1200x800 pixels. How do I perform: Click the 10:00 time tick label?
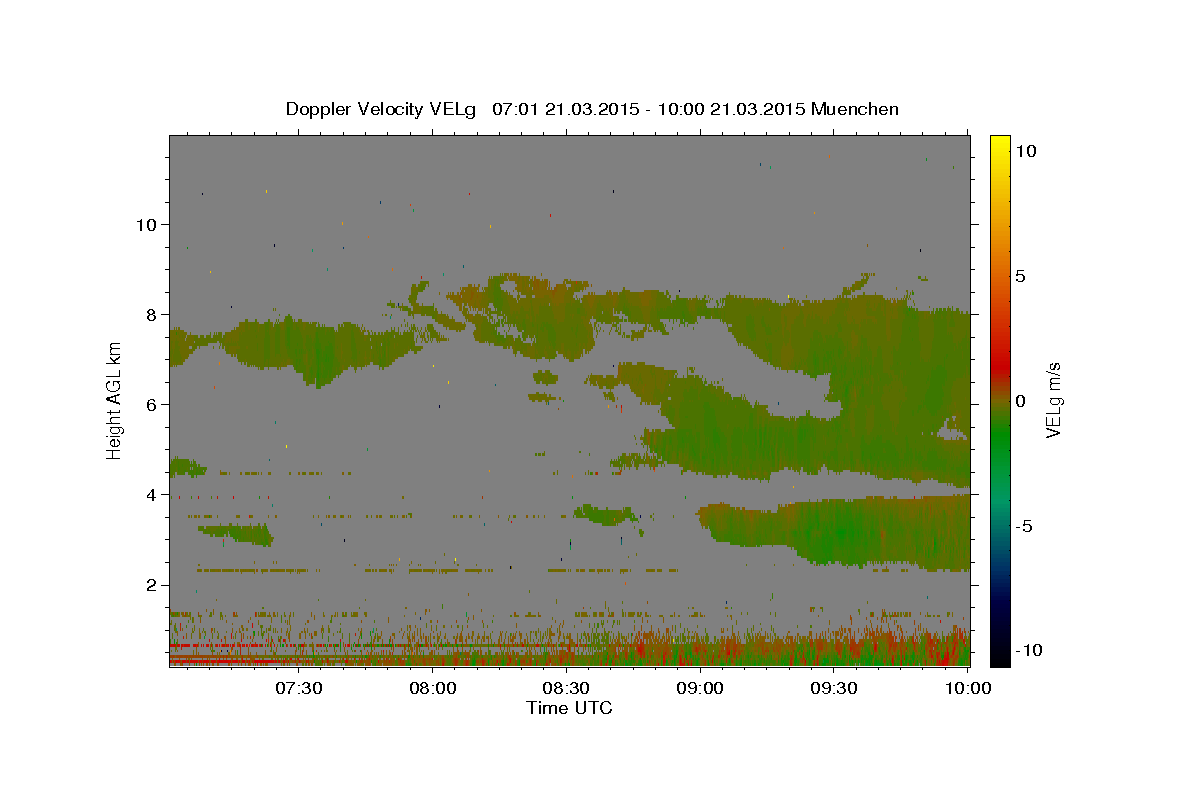(x=968, y=688)
